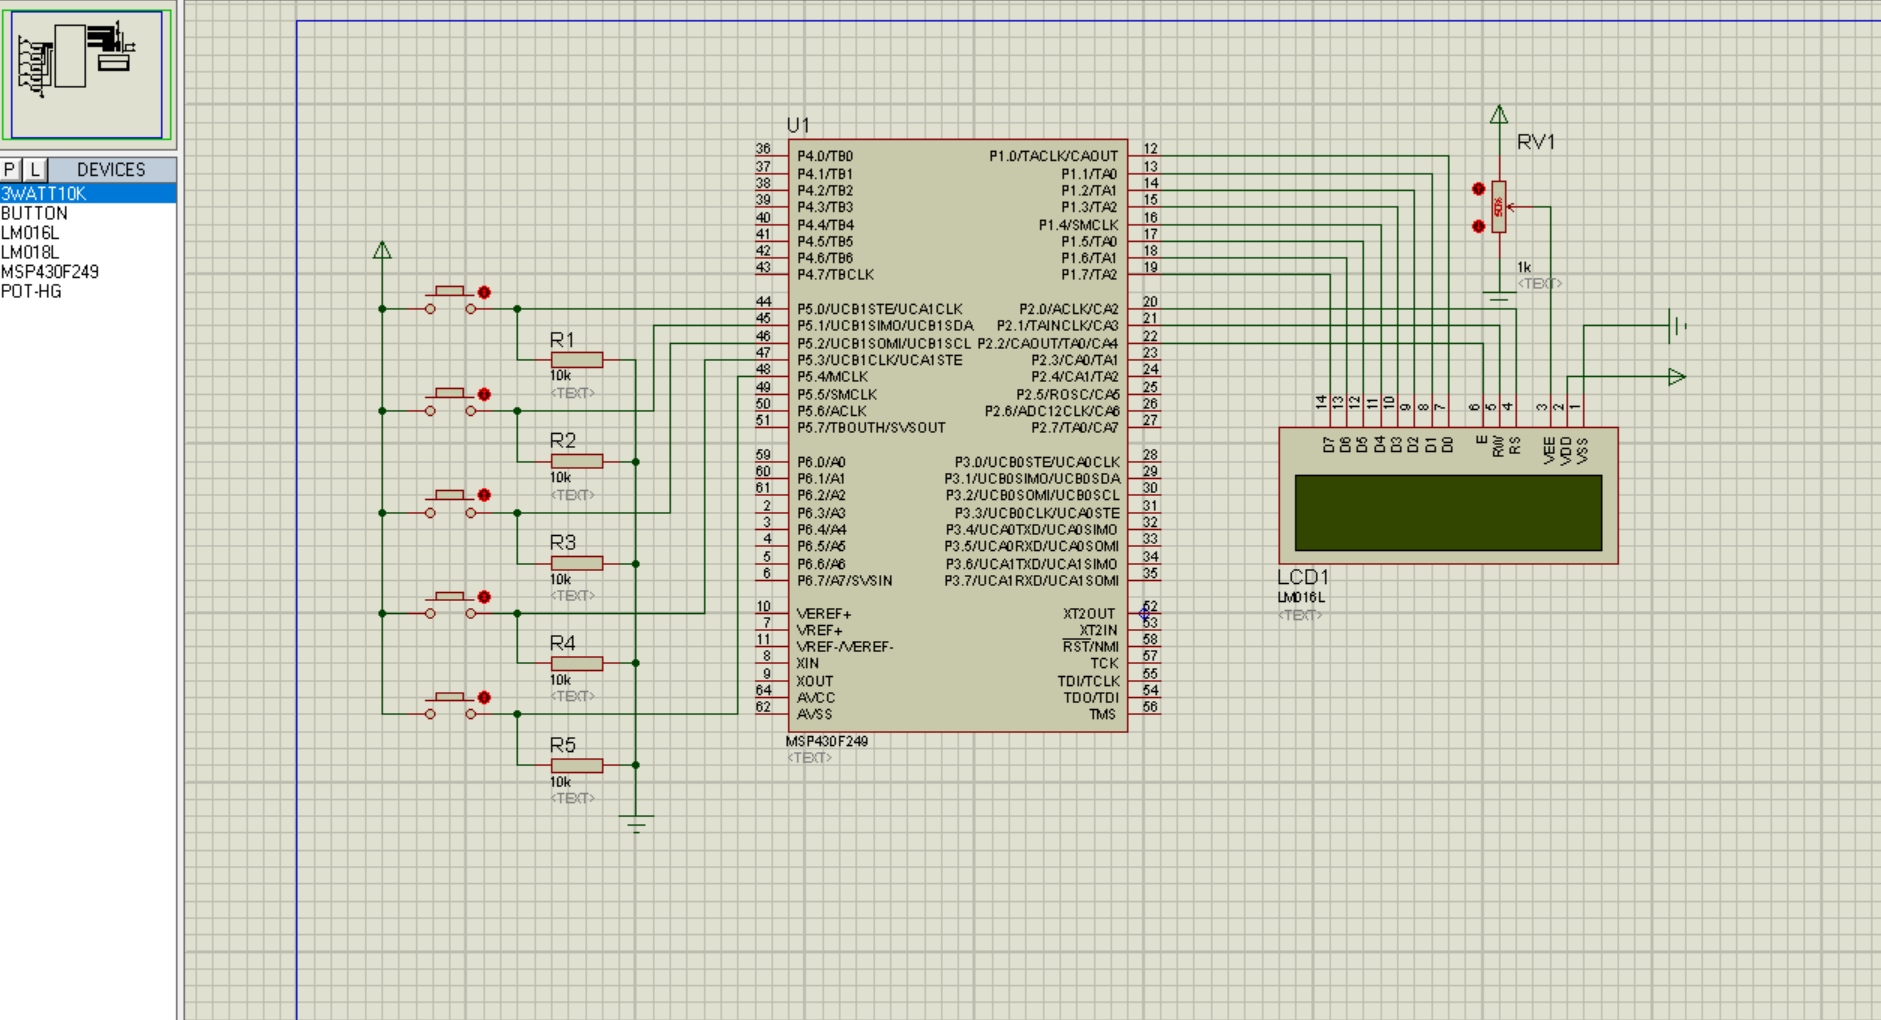
Task: Select LM016L in the devices list
Action: click(x=30, y=233)
